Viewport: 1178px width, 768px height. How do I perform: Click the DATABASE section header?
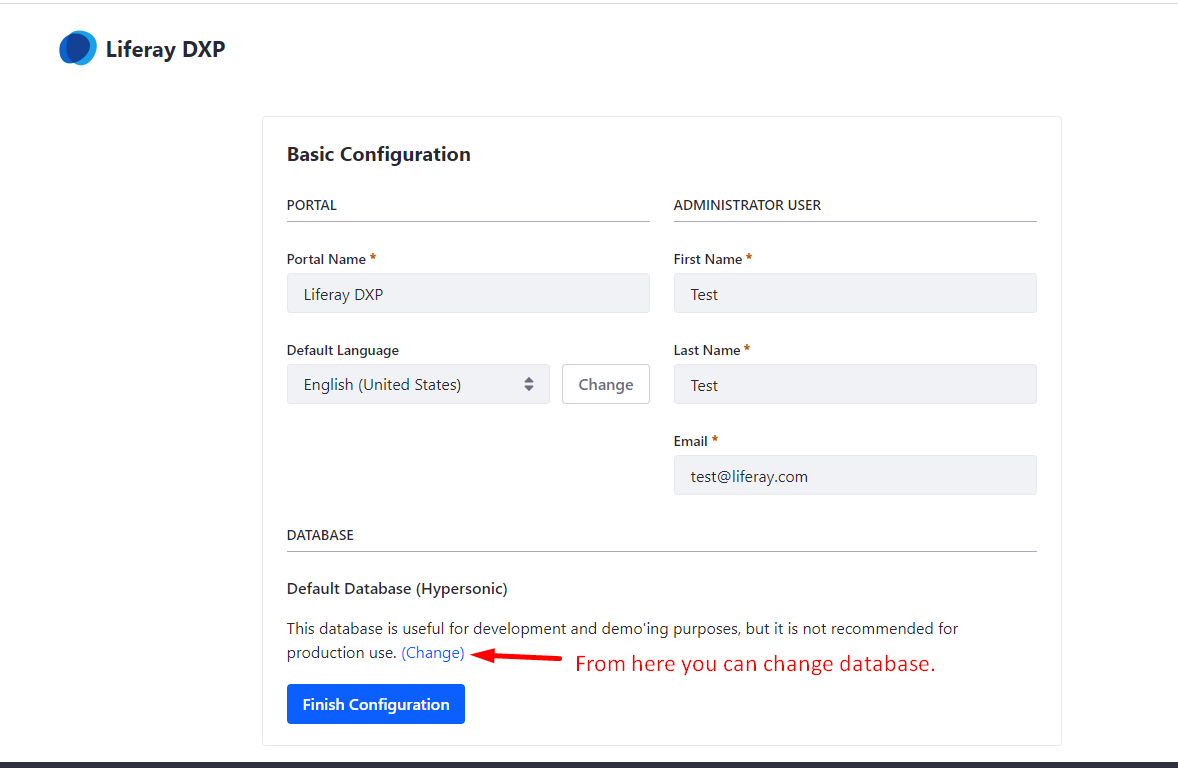pos(320,535)
